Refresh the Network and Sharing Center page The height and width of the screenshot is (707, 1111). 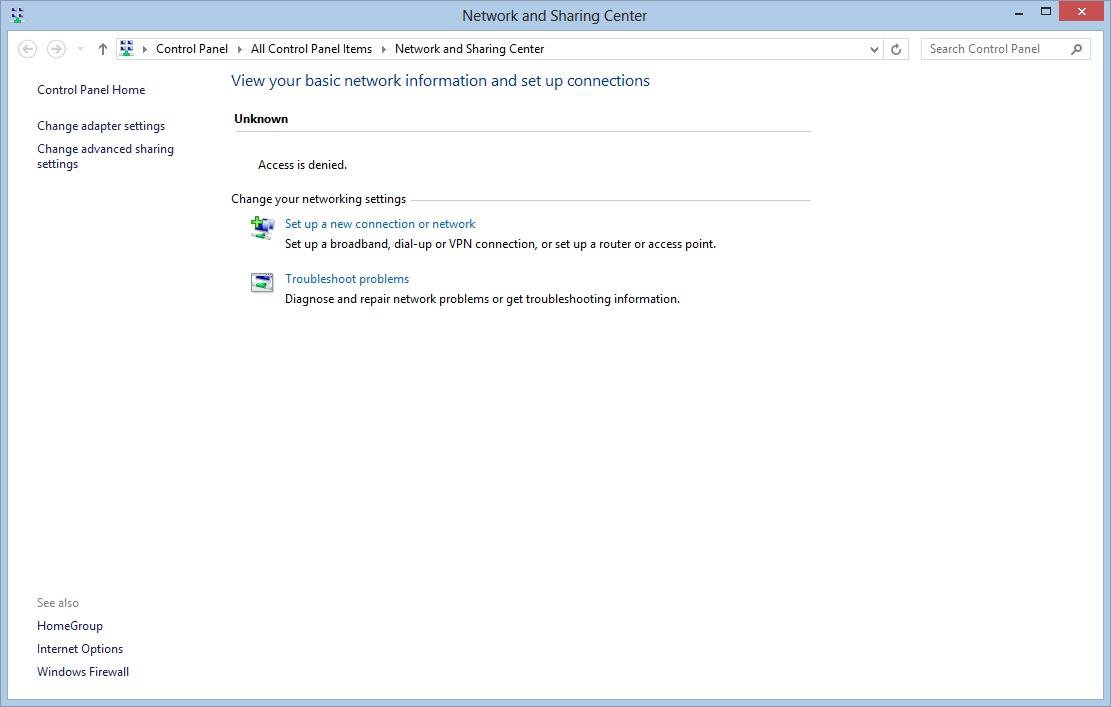pyautogui.click(x=896, y=49)
